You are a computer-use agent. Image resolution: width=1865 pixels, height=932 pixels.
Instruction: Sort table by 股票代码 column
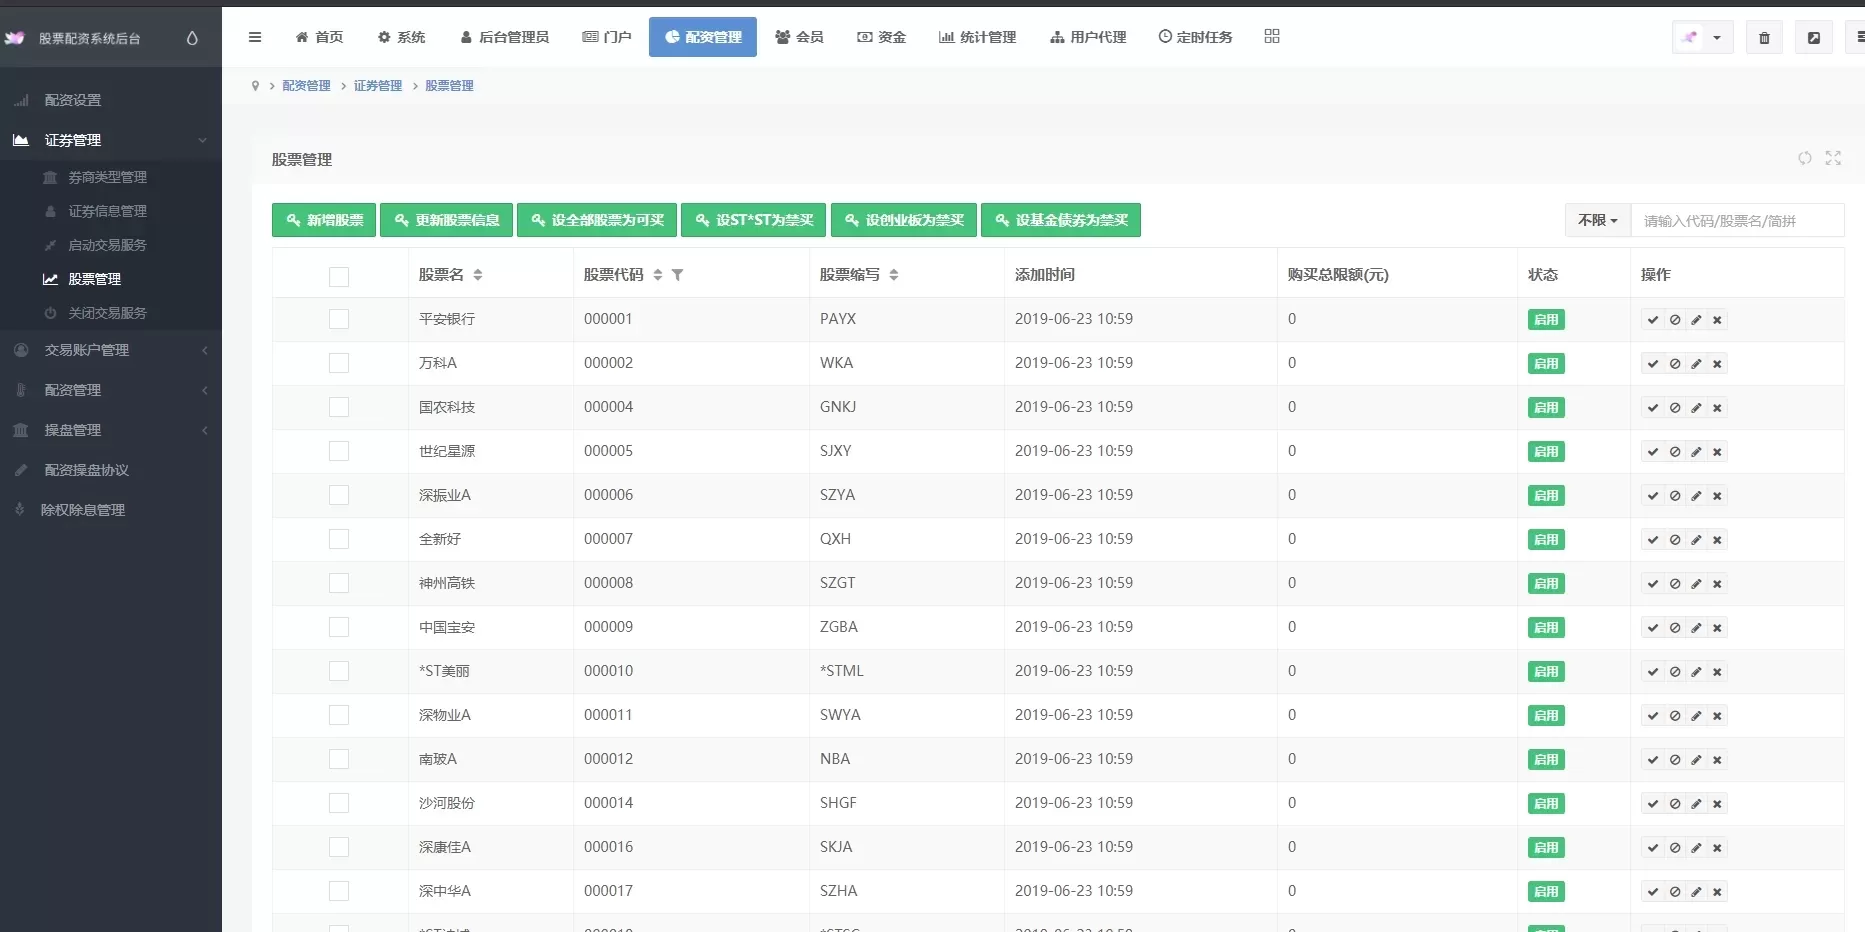tap(658, 275)
